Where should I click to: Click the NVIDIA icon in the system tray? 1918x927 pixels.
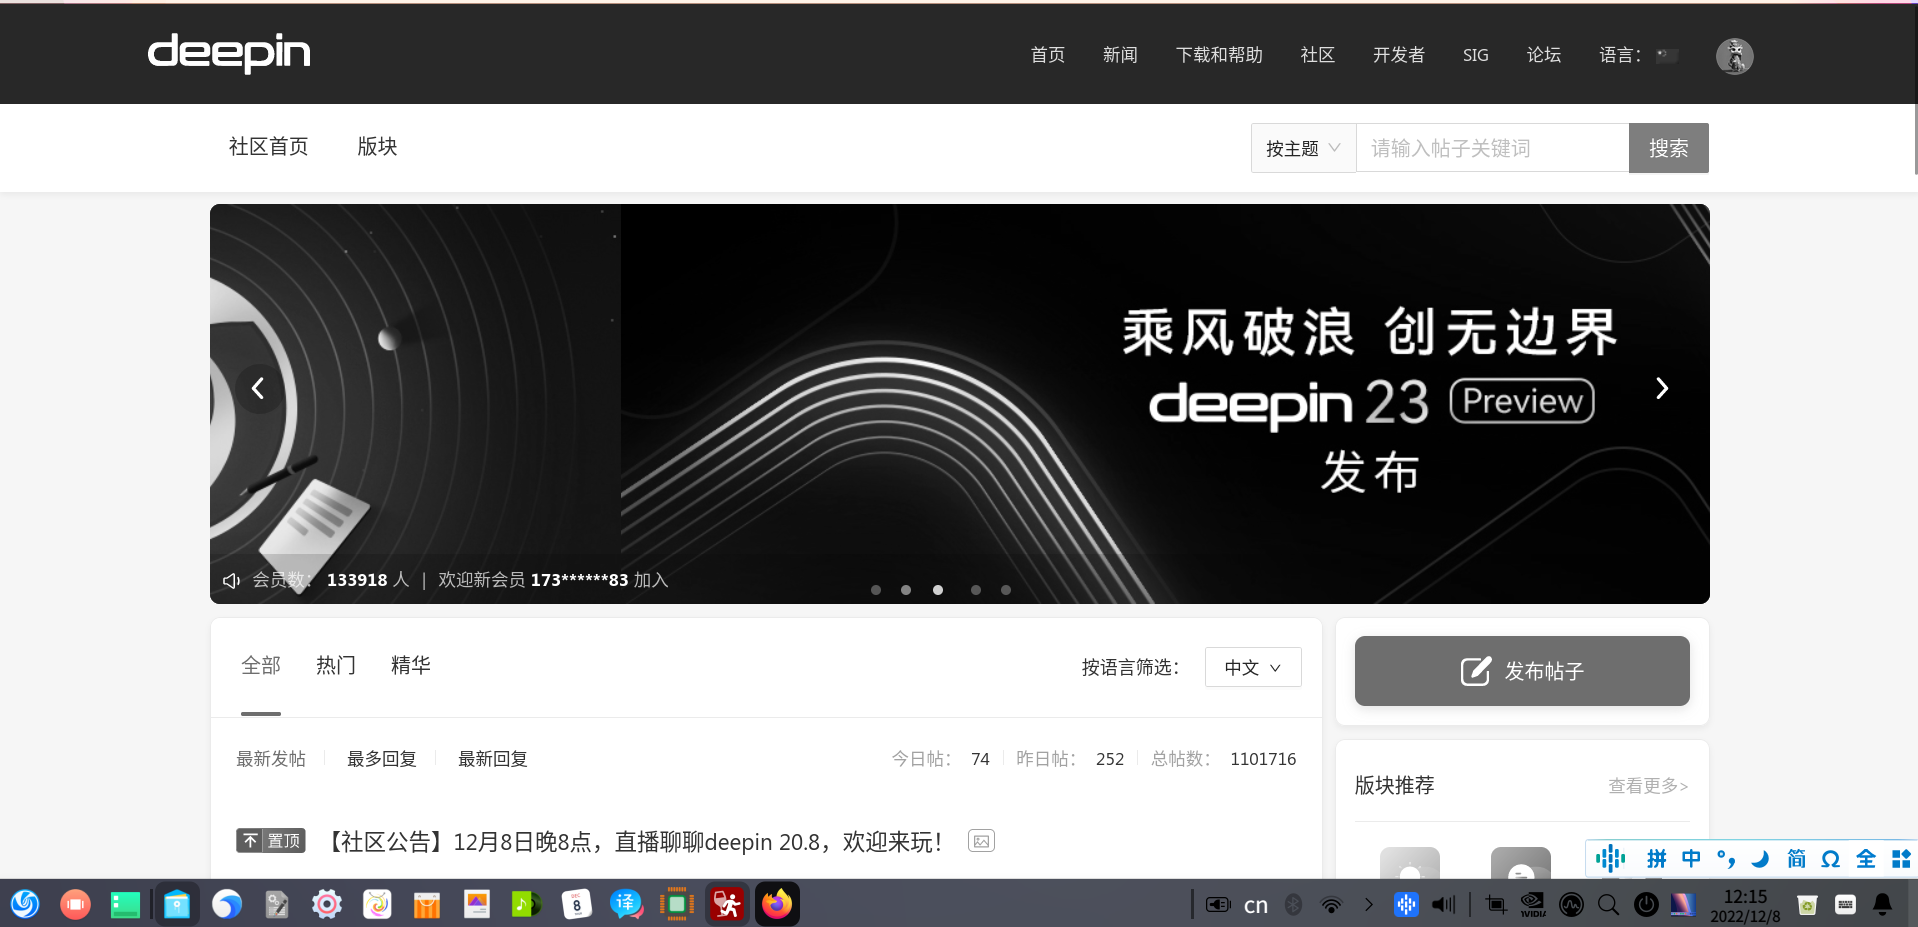[1533, 904]
